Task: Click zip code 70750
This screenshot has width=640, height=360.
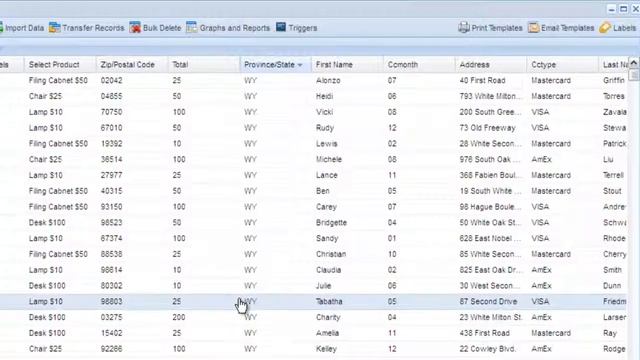Action: pos(111,112)
